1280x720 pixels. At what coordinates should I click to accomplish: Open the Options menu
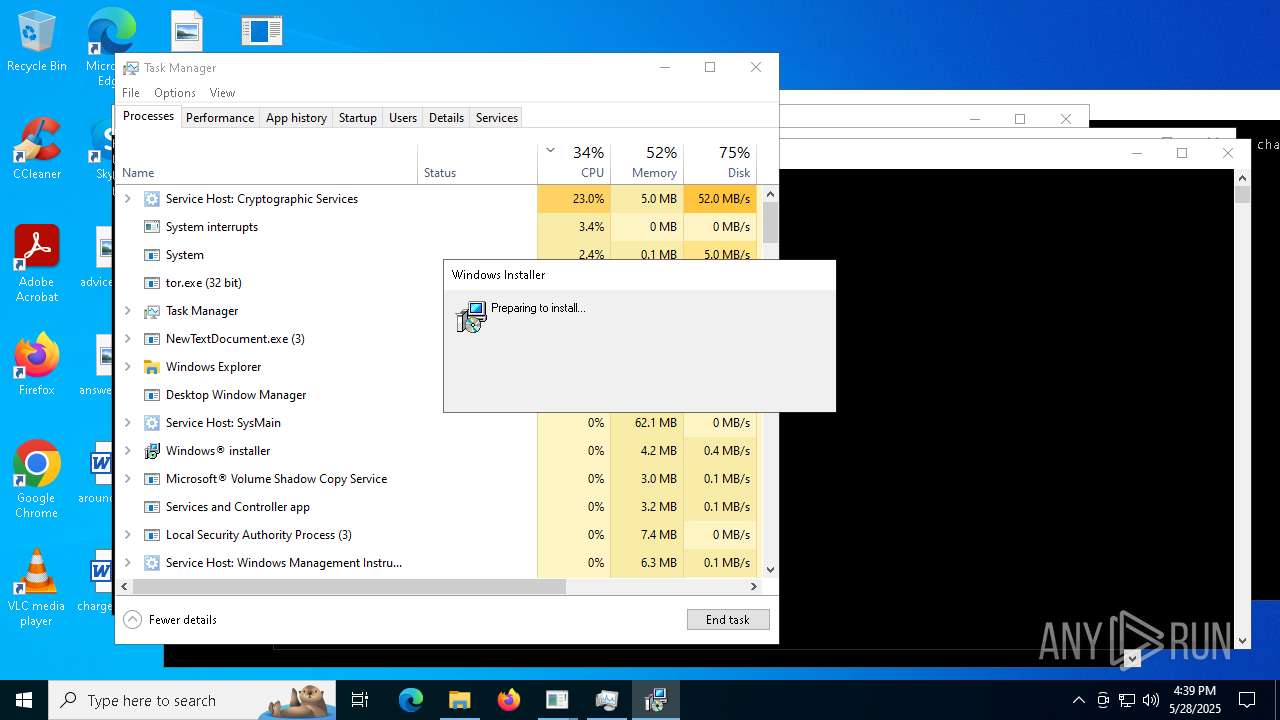[x=175, y=93]
